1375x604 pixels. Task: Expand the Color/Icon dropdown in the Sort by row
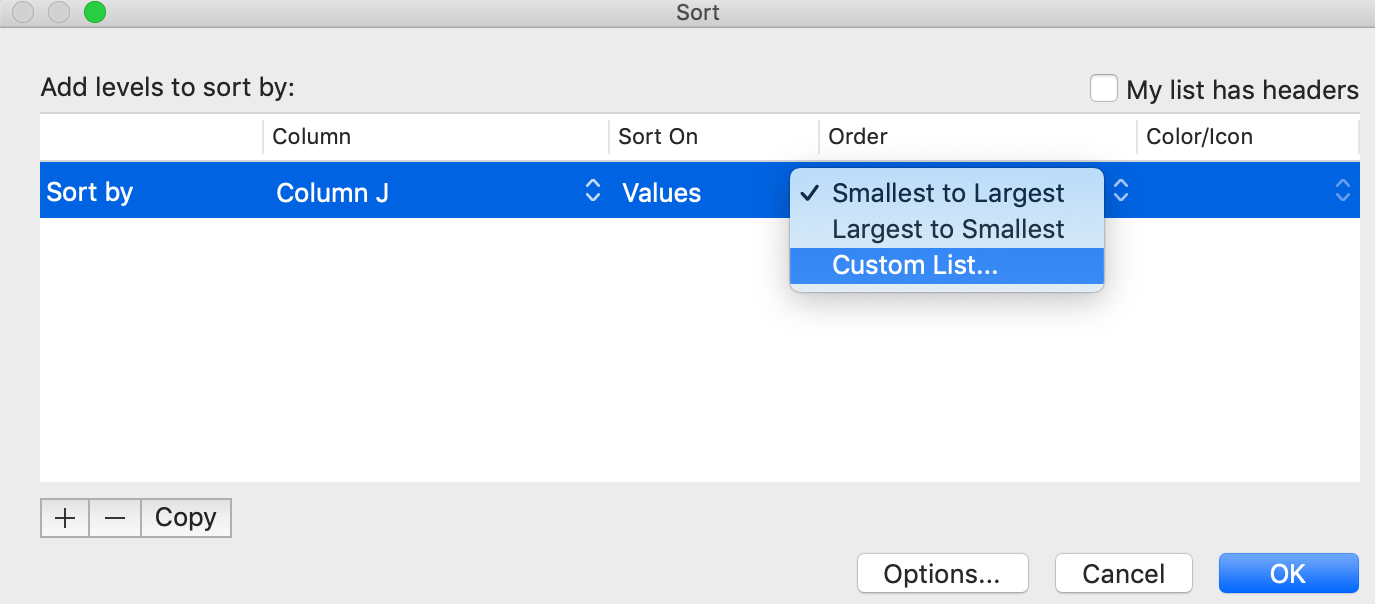click(x=1342, y=191)
